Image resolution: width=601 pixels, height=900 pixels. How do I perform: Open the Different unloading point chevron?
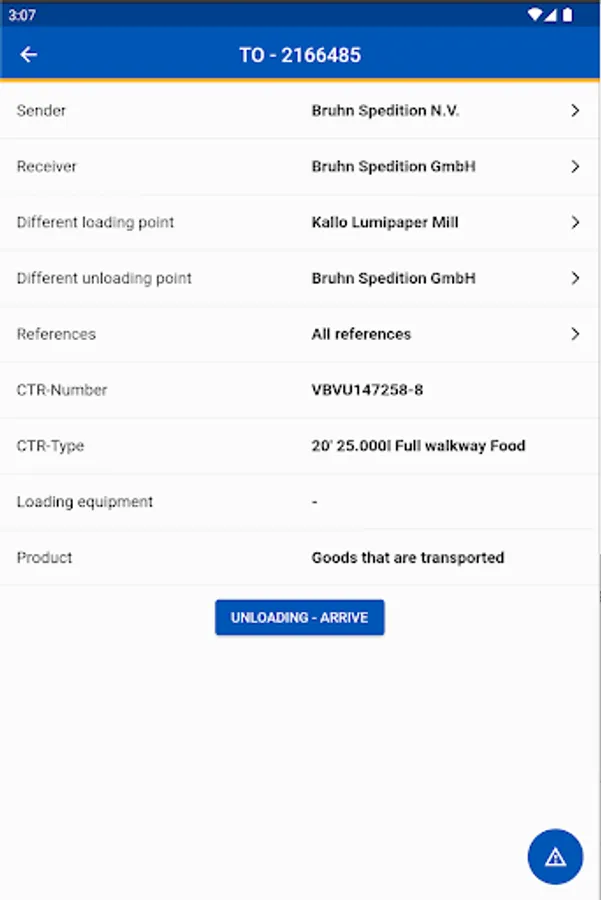(575, 279)
